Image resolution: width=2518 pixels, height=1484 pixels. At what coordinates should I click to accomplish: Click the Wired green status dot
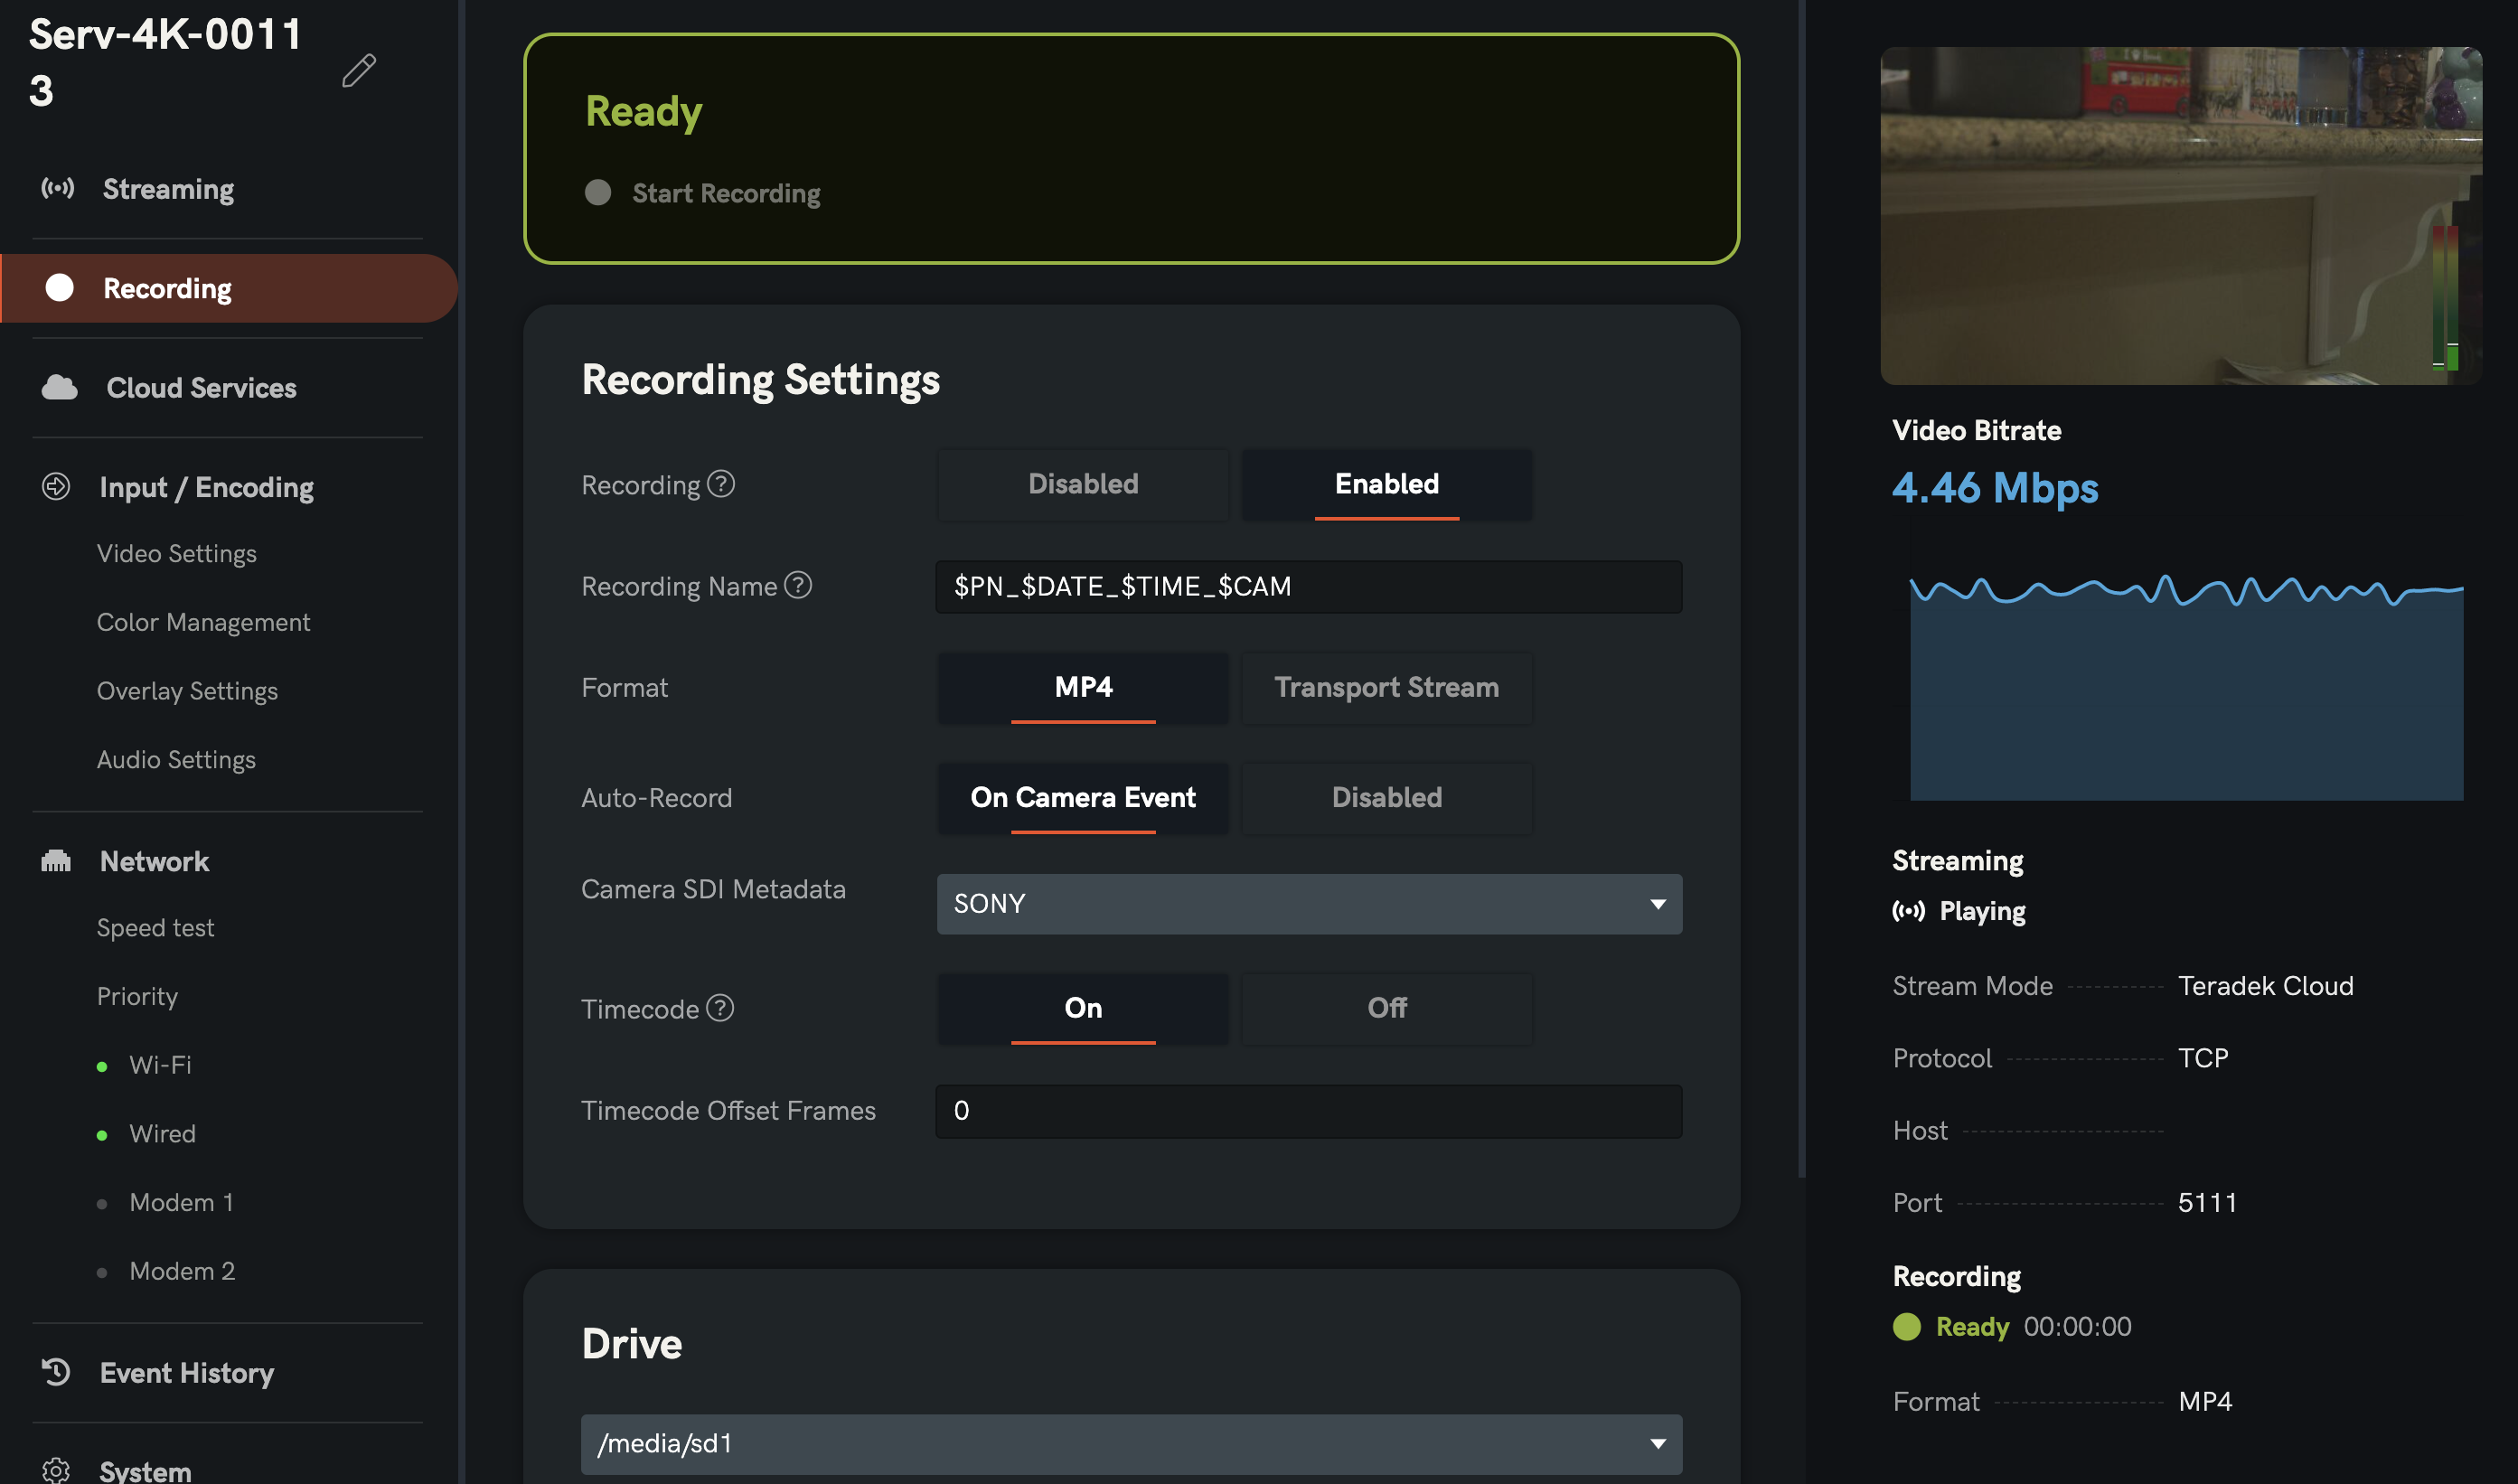(102, 1136)
